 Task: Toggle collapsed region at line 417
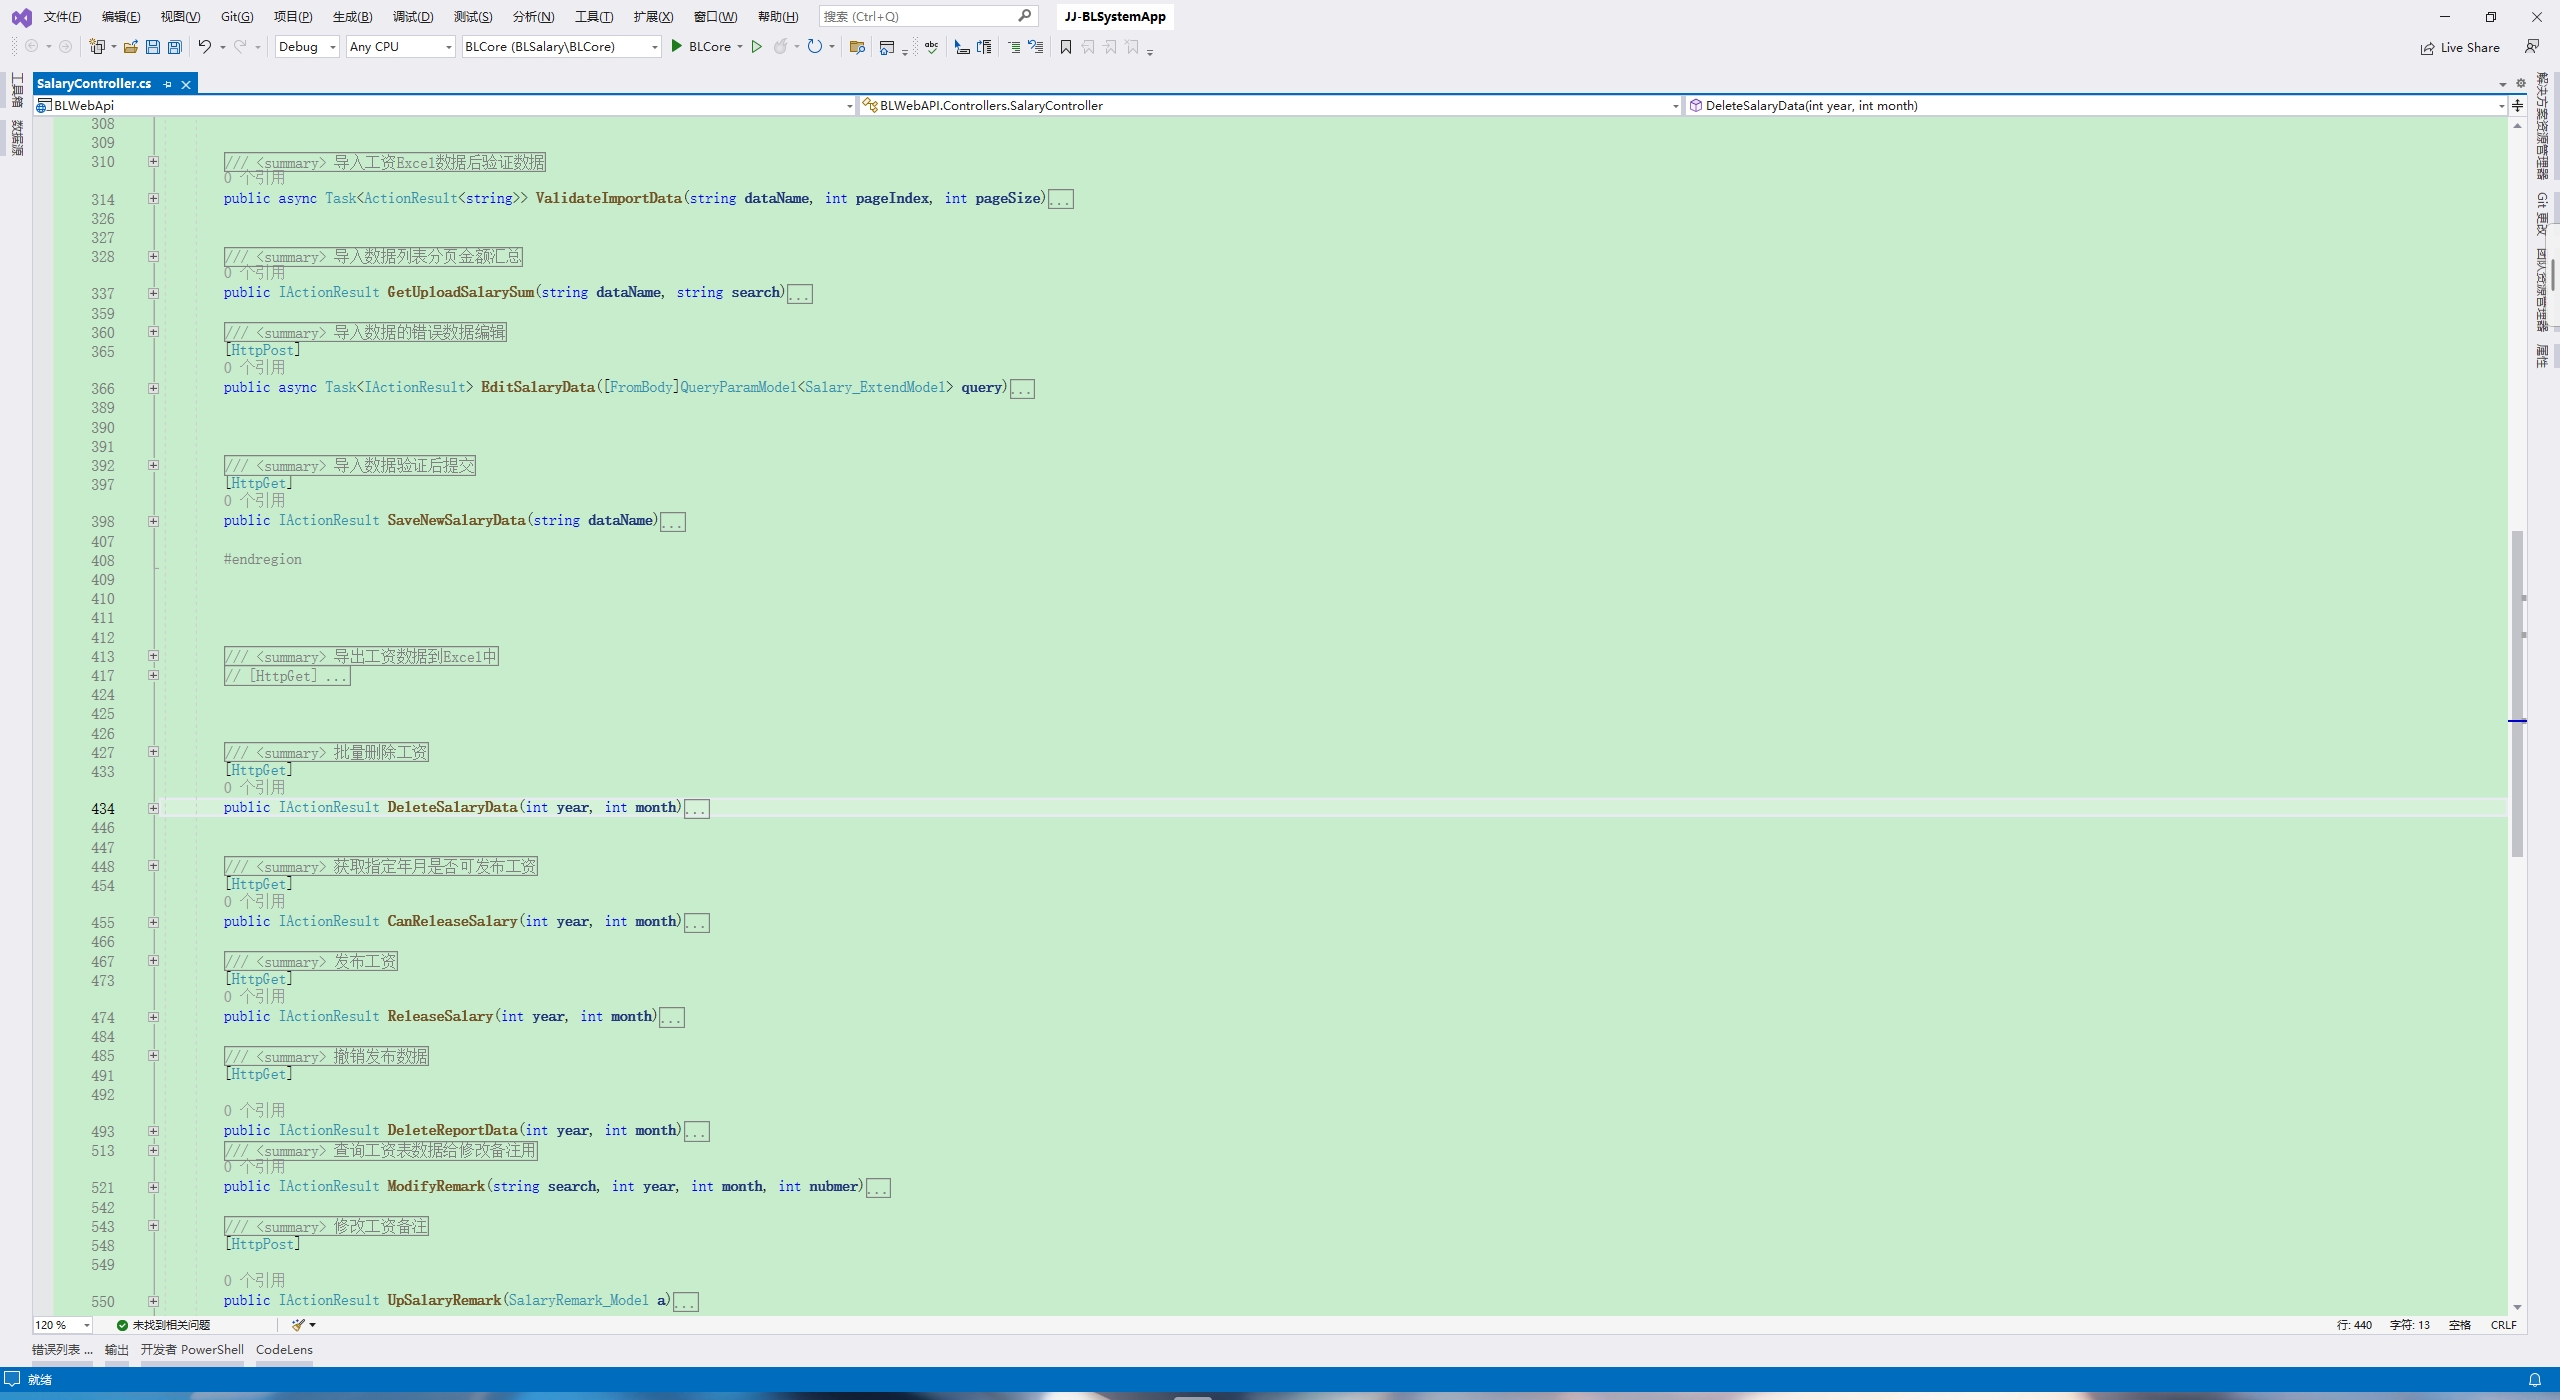coord(153,674)
